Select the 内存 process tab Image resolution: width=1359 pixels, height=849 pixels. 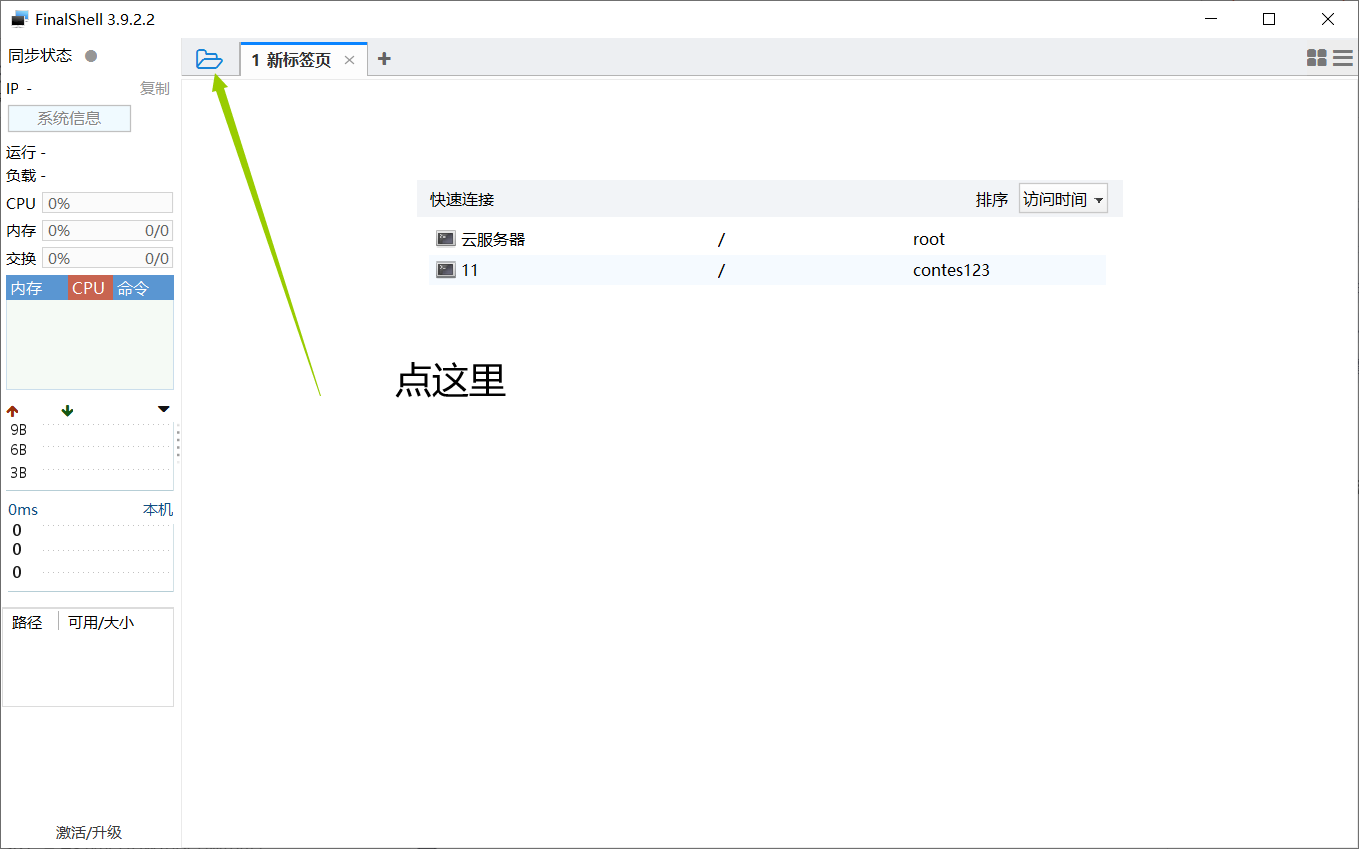pos(37,288)
